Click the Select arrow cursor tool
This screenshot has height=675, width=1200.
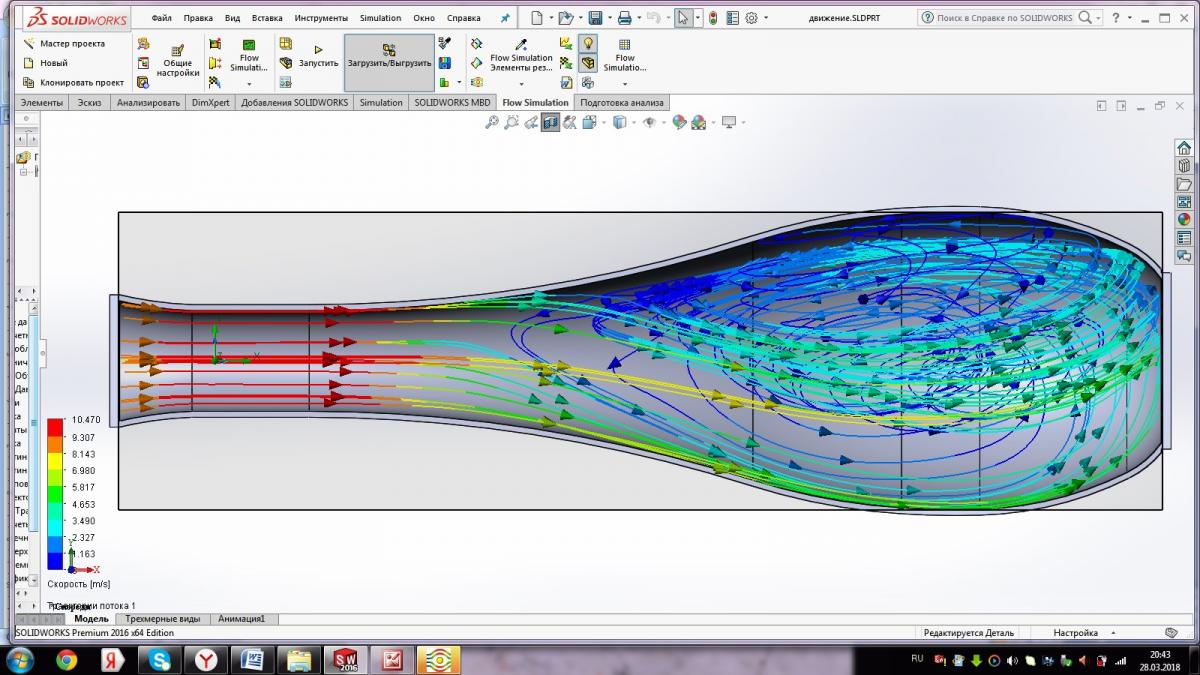tap(683, 18)
